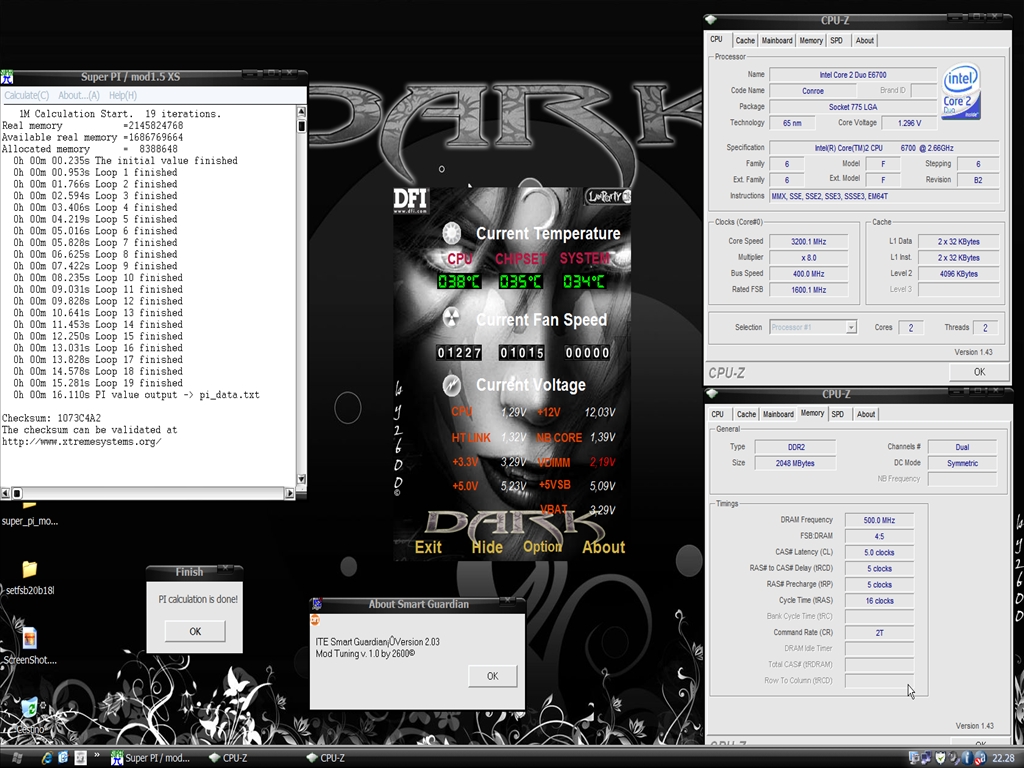Click the xtremesystems.org URL text in Super PI
This screenshot has height=768, width=1024.
click(x=81, y=441)
